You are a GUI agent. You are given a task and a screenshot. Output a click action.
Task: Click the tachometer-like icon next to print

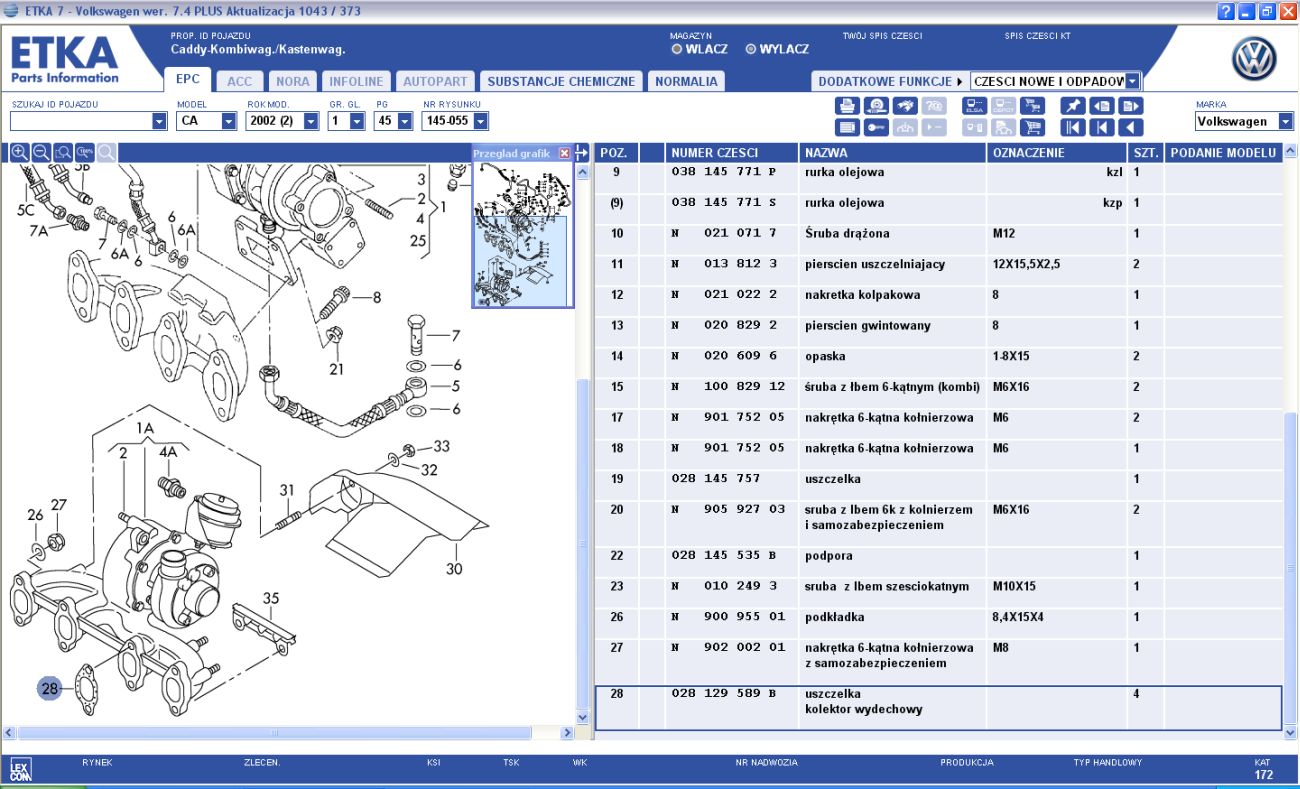click(x=876, y=106)
